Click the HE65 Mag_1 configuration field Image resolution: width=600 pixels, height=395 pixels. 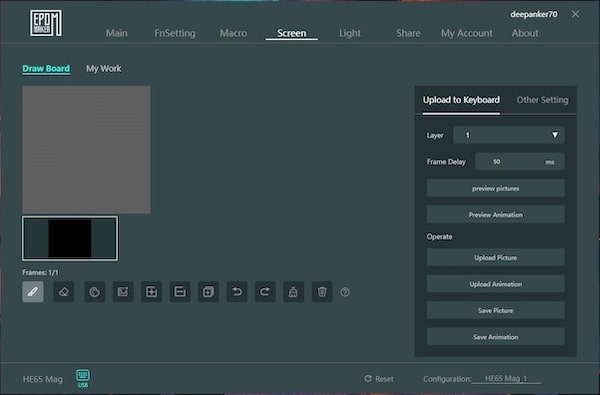(x=506, y=379)
